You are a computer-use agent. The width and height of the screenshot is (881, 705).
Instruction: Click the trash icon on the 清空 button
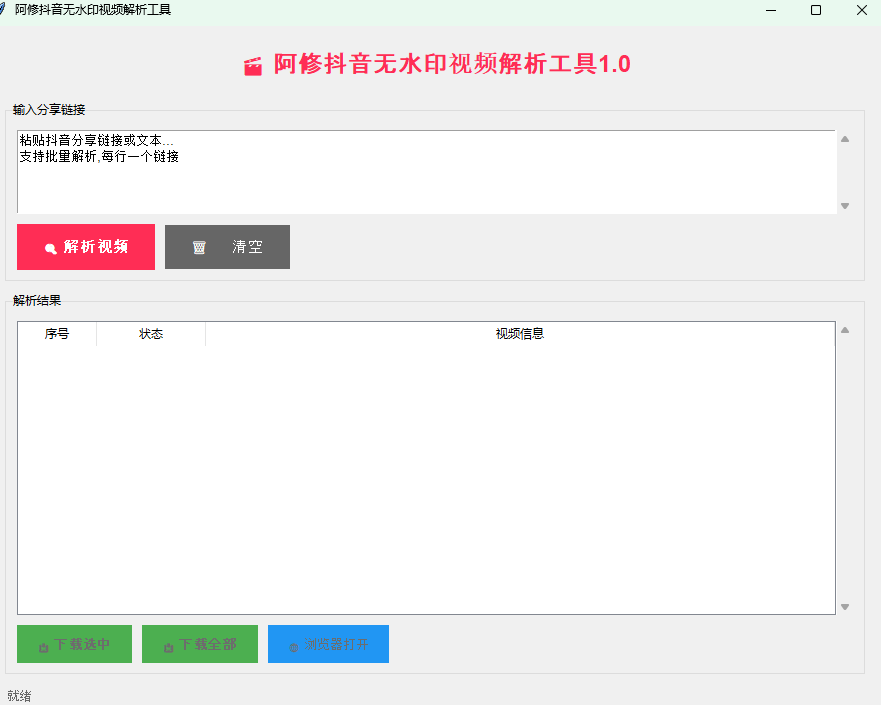tap(198, 247)
